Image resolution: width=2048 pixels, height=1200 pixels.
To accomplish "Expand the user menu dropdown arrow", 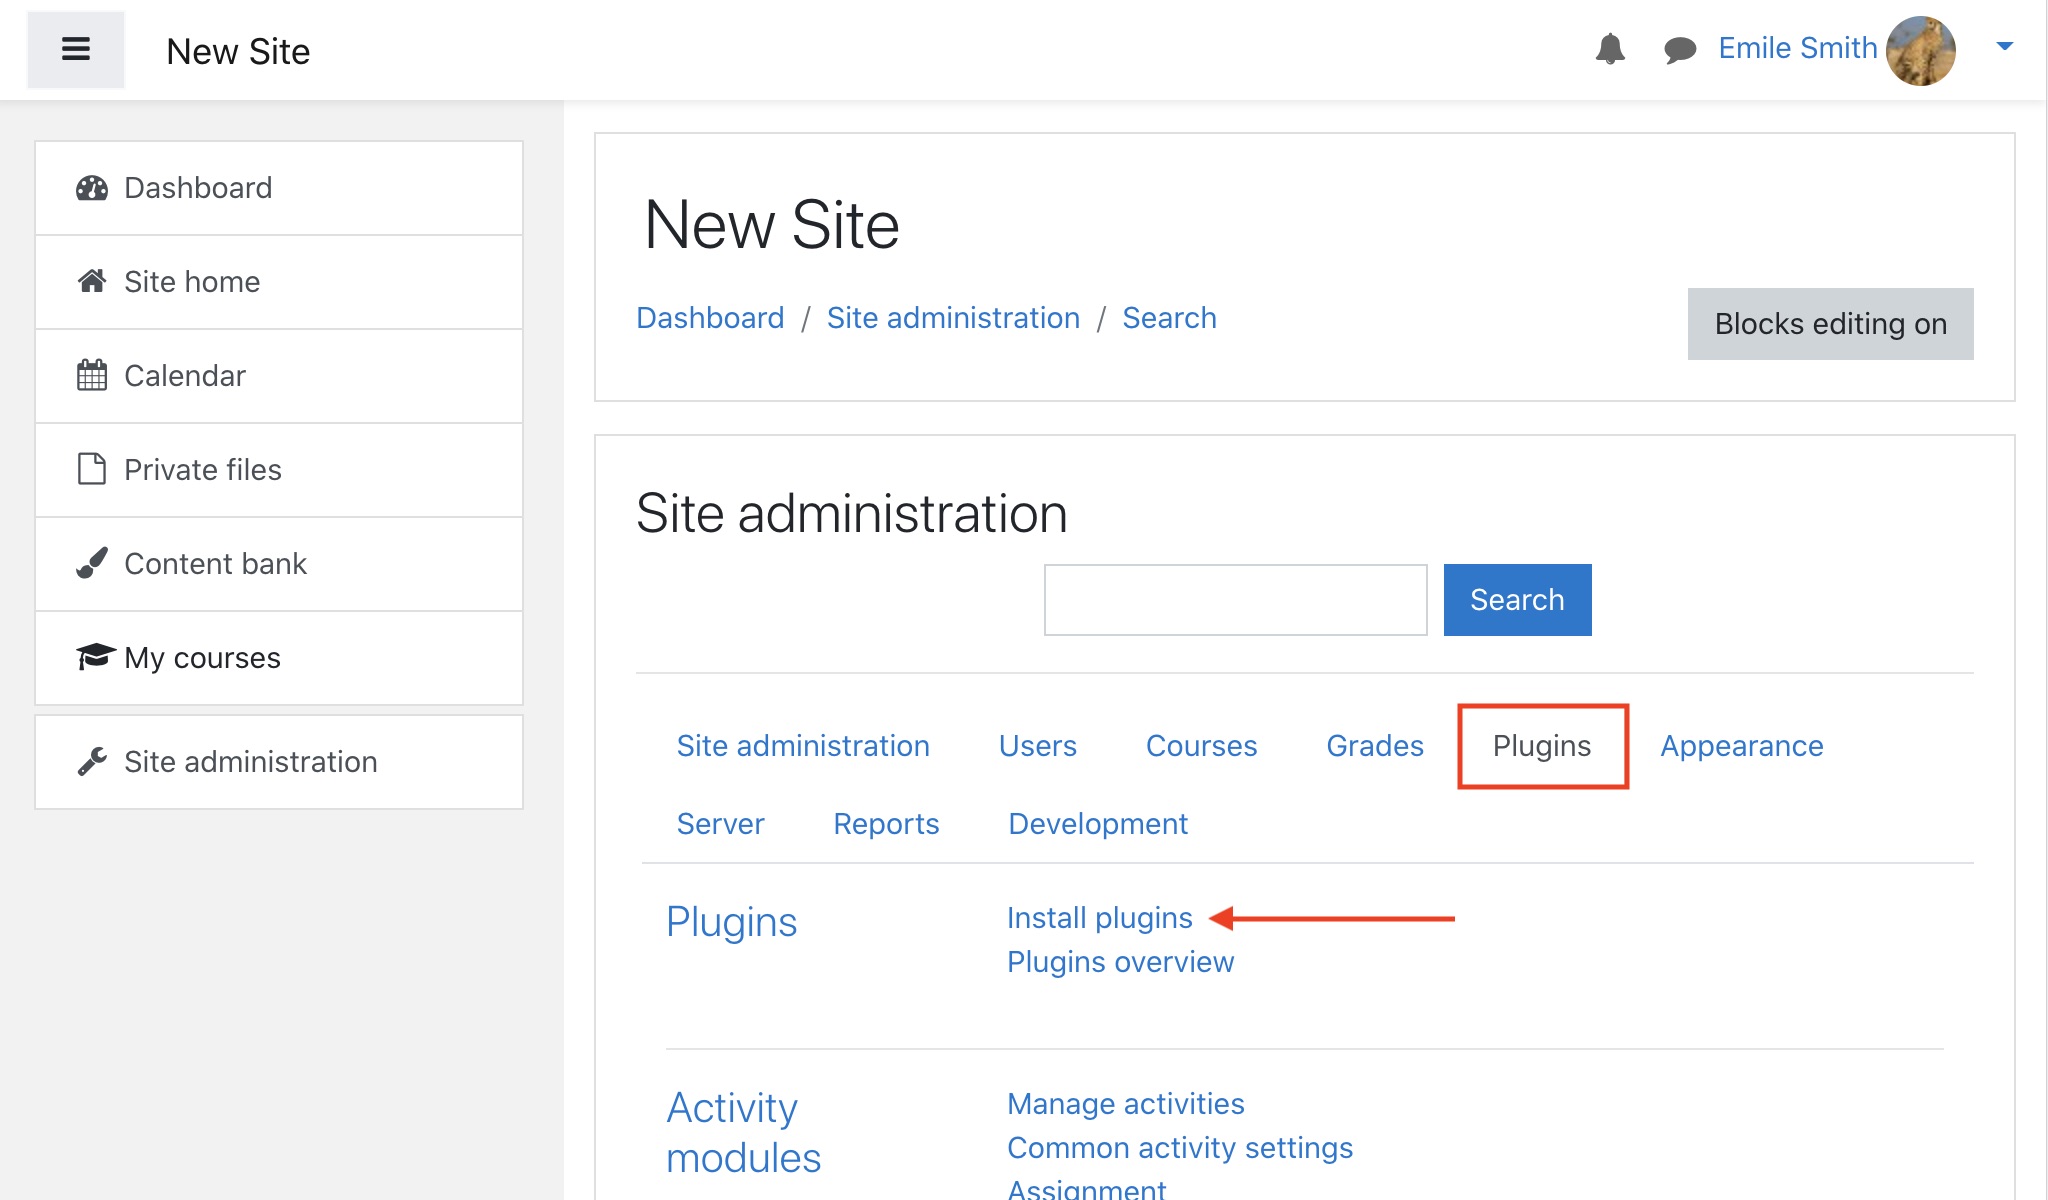I will tap(2004, 46).
